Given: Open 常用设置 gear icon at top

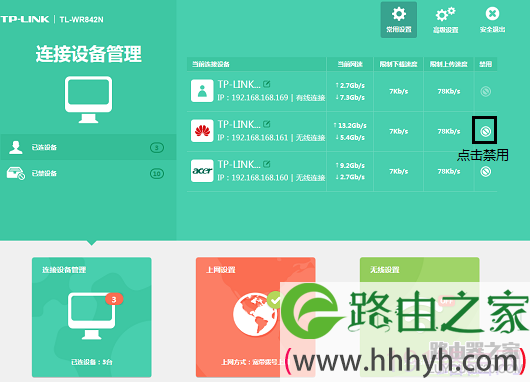Looking at the screenshot, I should pyautogui.click(x=399, y=20).
